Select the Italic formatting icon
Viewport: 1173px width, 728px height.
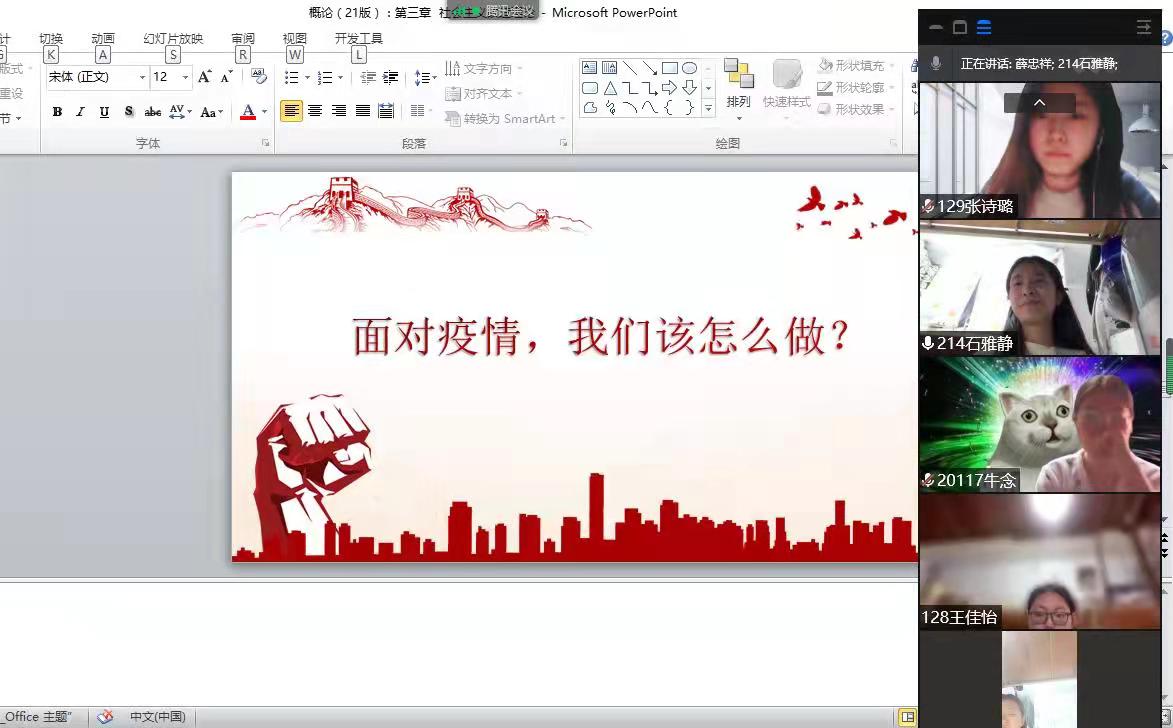80,110
